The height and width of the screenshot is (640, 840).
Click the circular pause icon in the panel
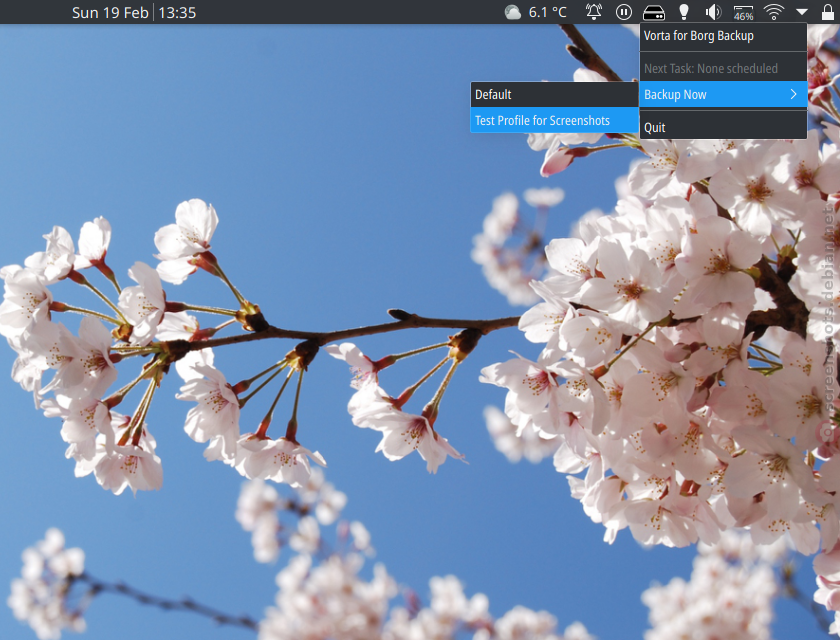(624, 12)
